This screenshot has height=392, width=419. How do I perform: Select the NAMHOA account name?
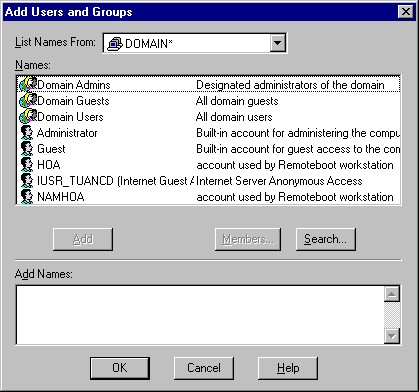click(61, 197)
